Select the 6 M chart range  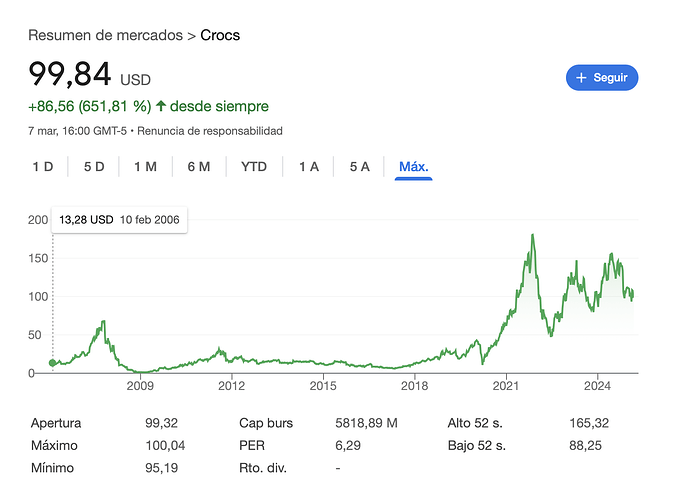tap(199, 167)
